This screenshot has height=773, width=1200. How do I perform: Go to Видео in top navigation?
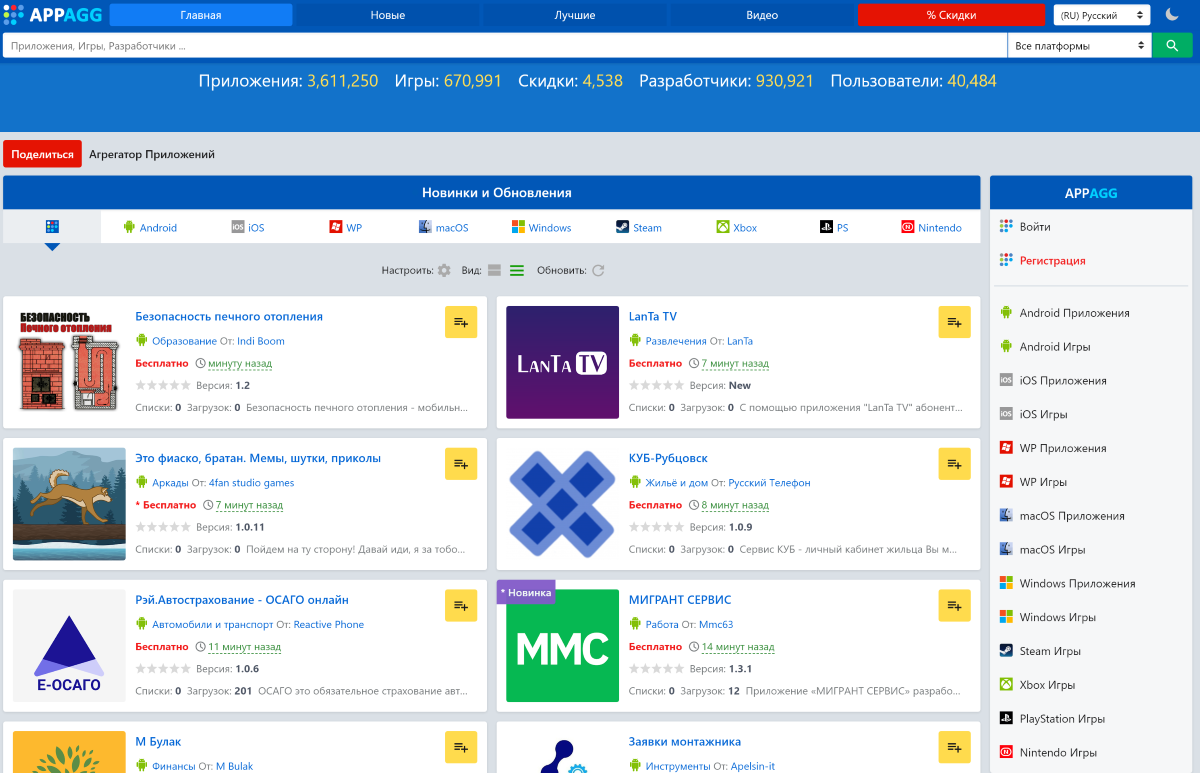[x=762, y=15]
